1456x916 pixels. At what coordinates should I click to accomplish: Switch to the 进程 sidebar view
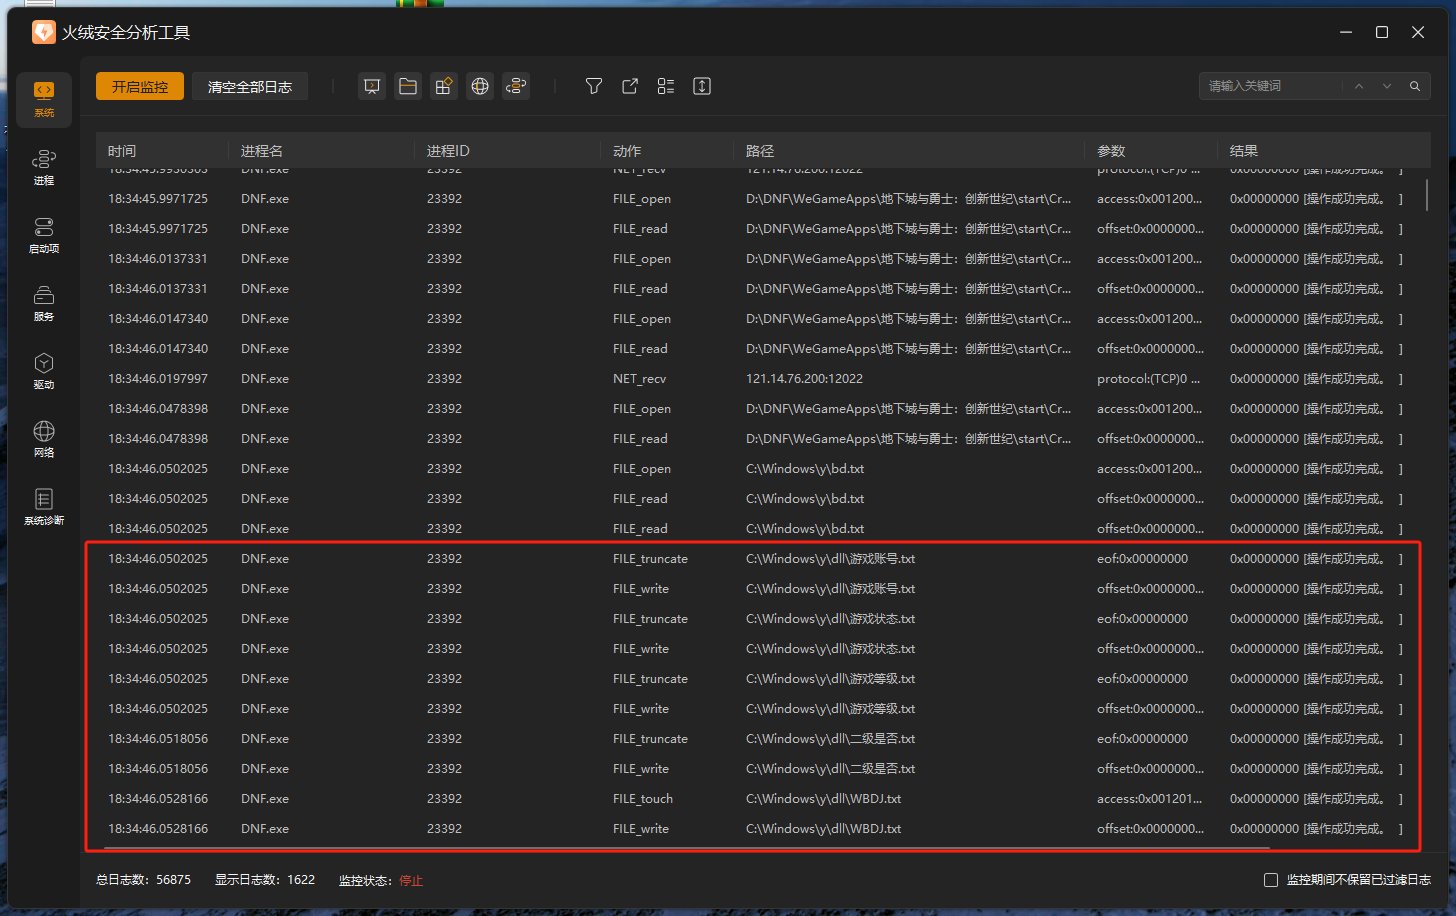44,167
